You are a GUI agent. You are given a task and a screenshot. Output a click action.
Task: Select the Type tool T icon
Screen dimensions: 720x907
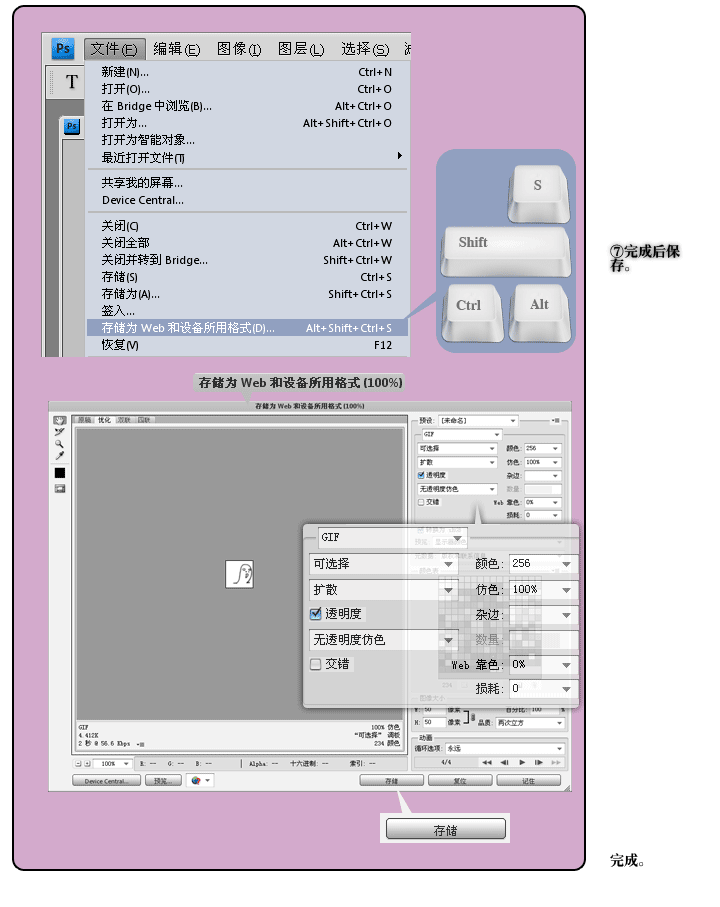(71, 82)
